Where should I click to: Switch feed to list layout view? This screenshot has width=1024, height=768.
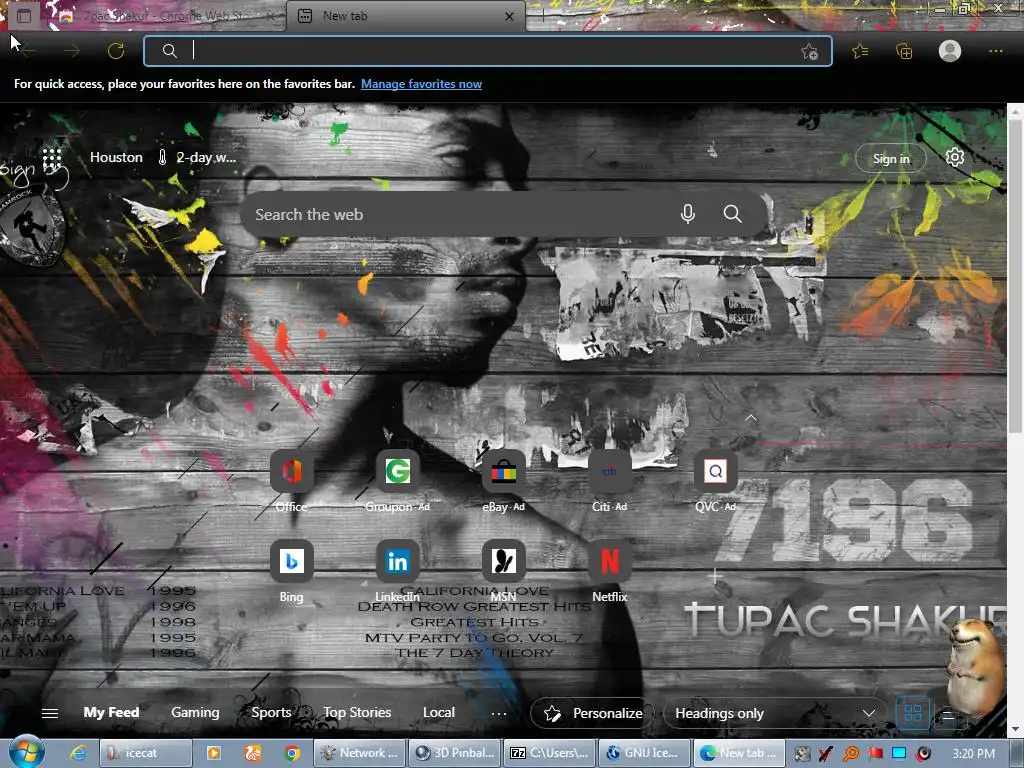click(x=948, y=715)
